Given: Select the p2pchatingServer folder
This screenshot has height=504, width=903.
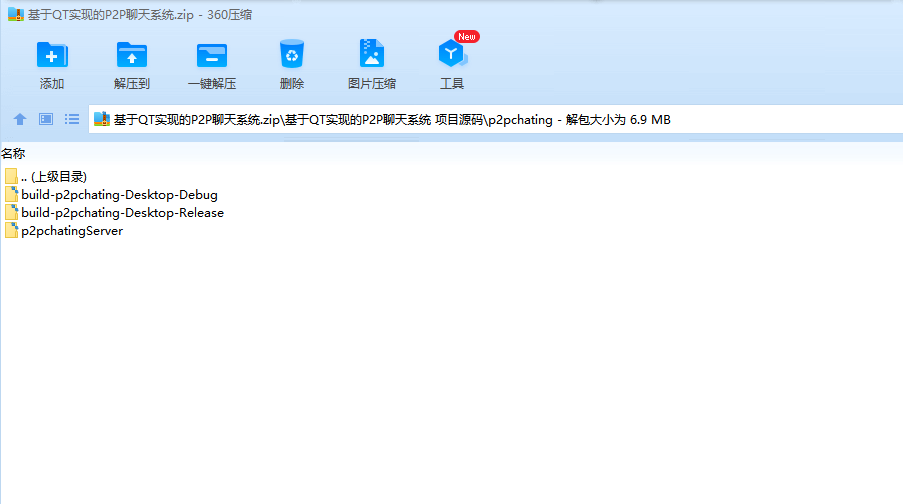Looking at the screenshot, I should pyautogui.click(x=64, y=230).
